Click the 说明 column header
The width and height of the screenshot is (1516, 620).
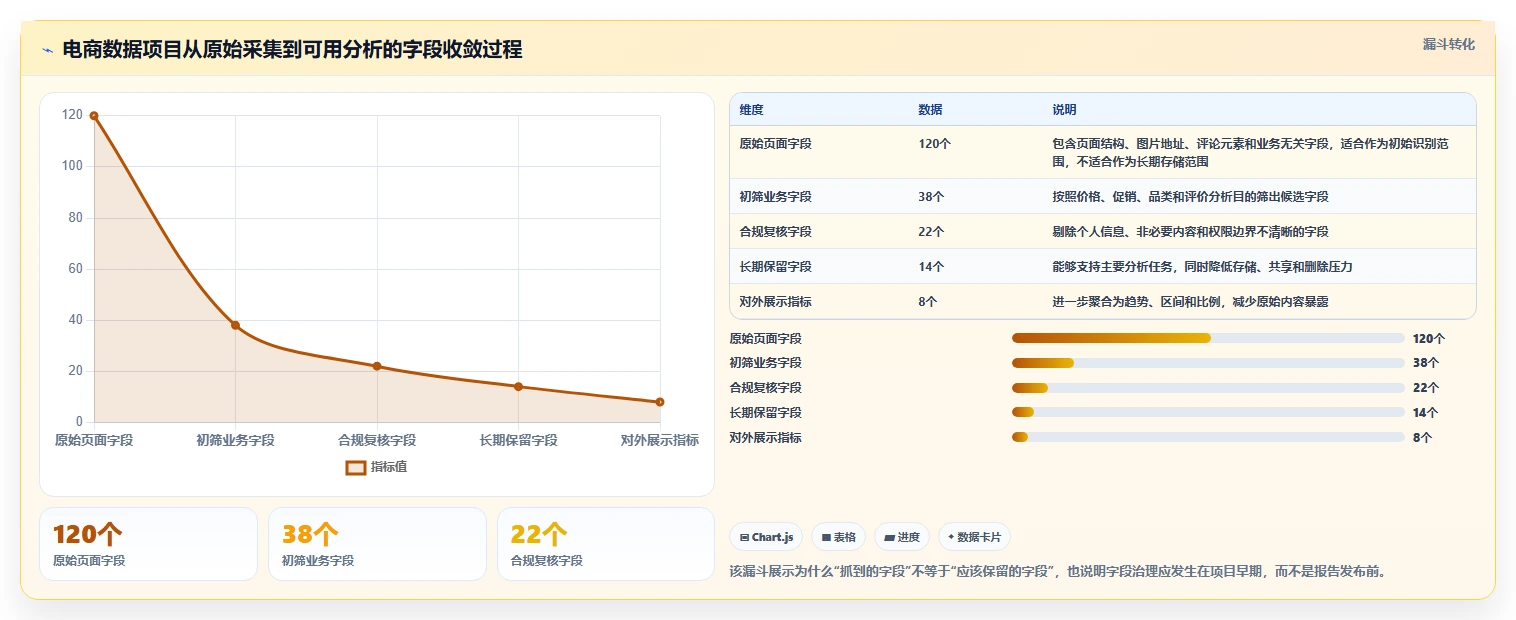(x=1064, y=110)
